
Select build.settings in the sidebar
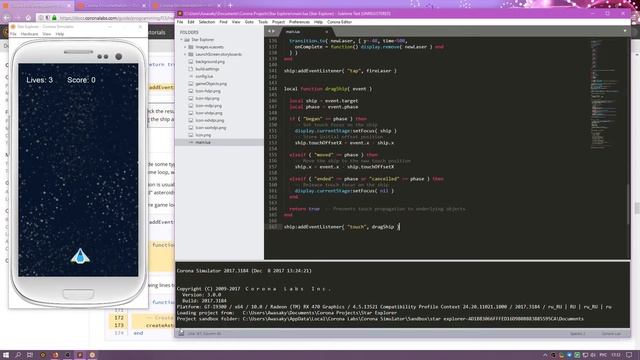pyautogui.click(x=207, y=69)
